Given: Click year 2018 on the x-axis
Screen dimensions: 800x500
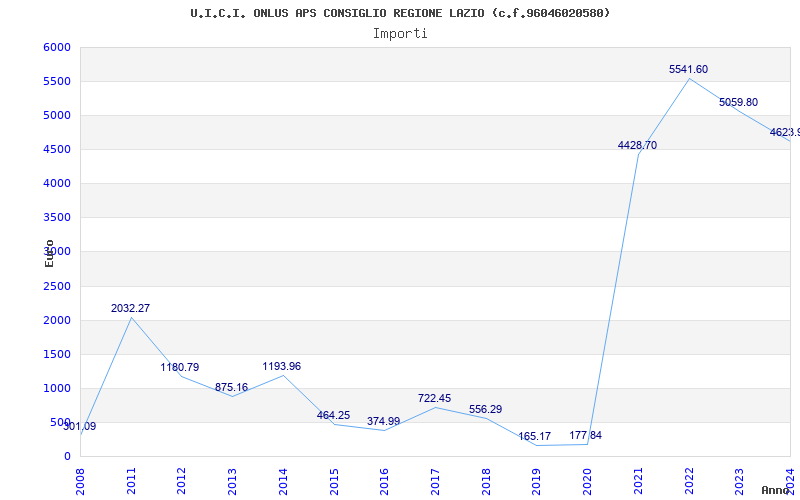Looking at the screenshot, I should 486,481.
